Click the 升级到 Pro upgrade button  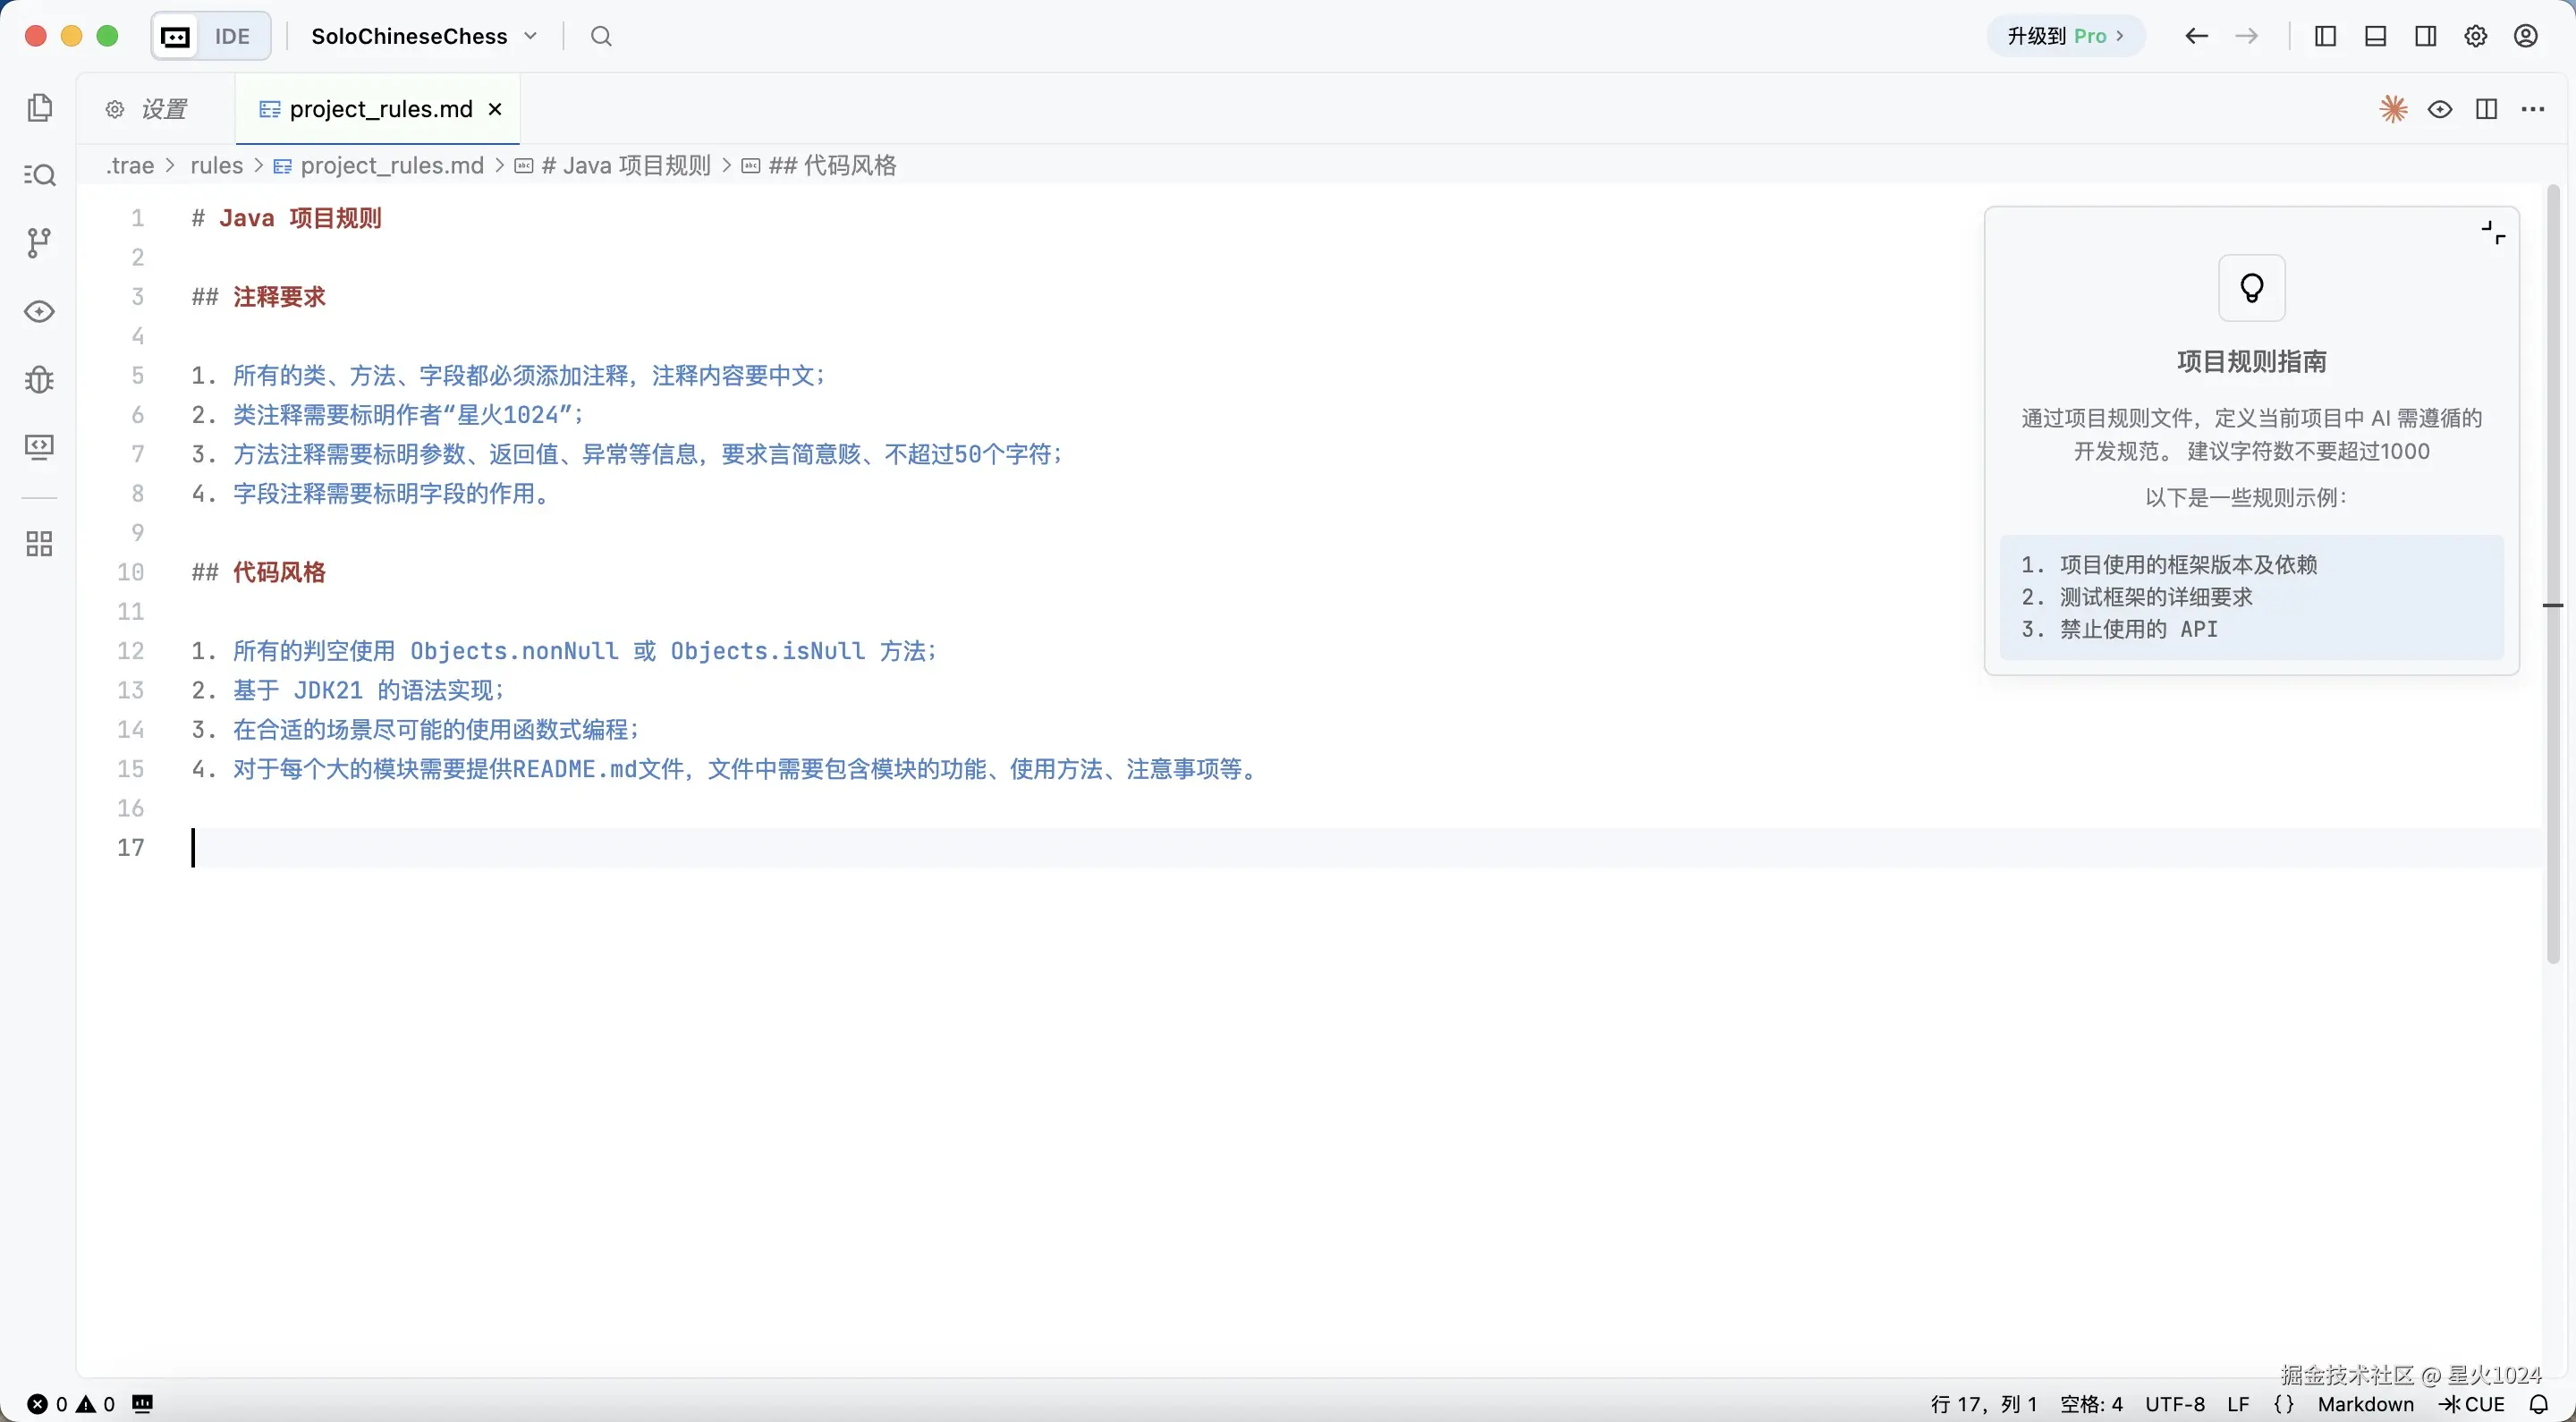coord(2066,36)
